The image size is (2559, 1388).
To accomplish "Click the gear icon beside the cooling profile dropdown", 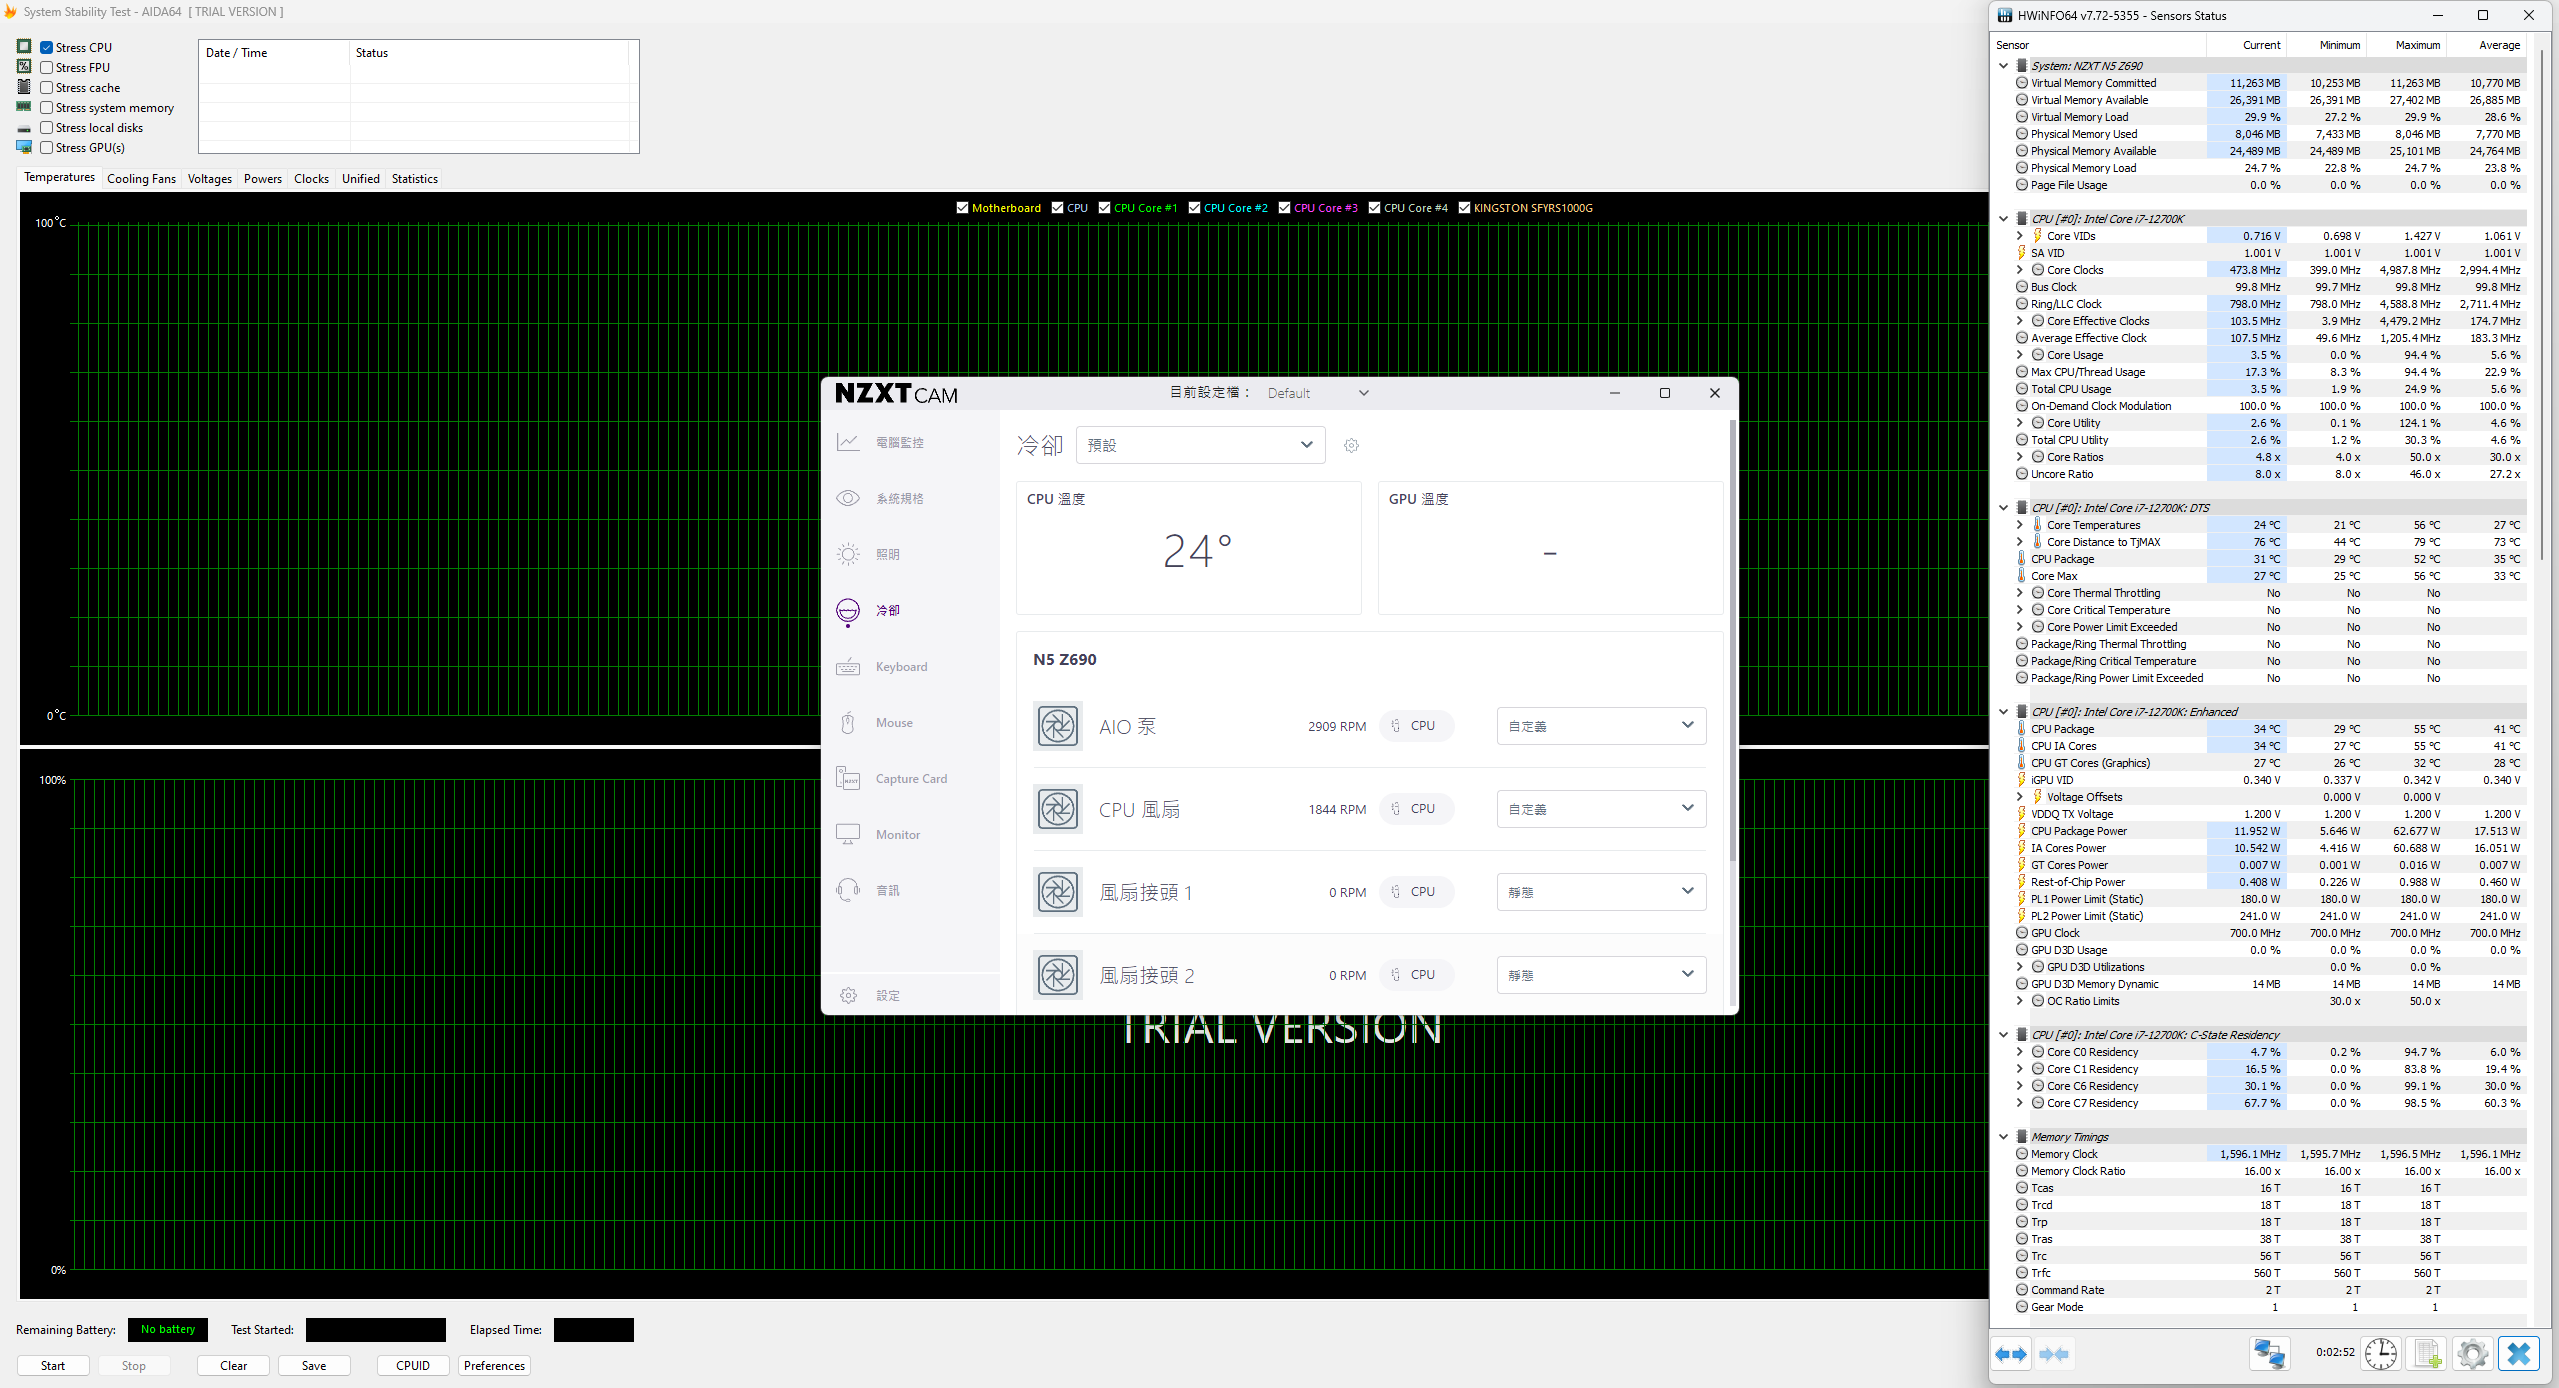I will (x=1351, y=446).
